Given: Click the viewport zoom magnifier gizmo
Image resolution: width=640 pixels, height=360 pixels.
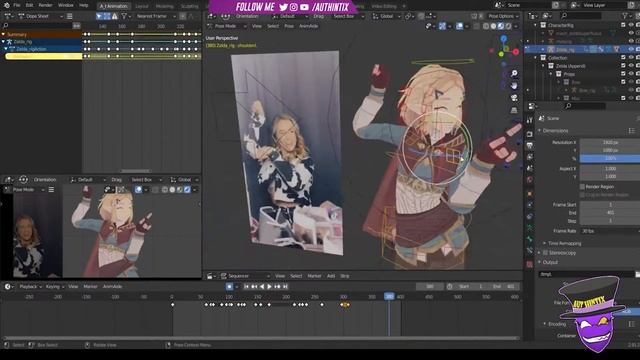Looking at the screenshot, I should click(x=514, y=73).
